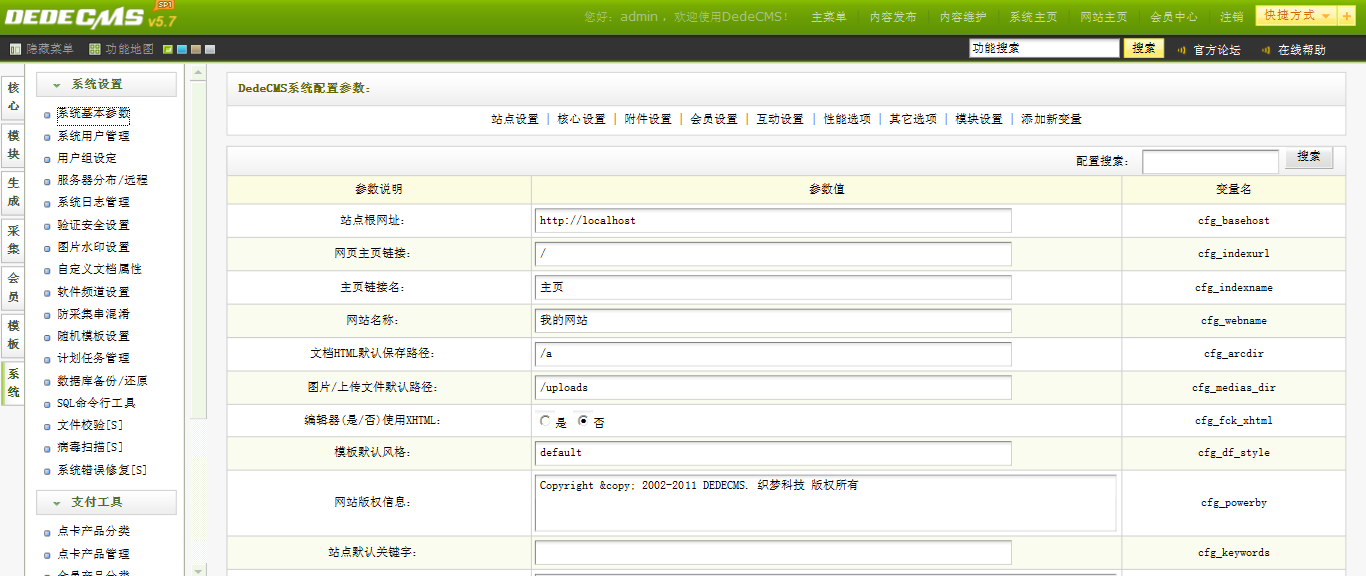Click the 站点根网址 URL input field
This screenshot has height=576, width=1366.
[x=770, y=220]
